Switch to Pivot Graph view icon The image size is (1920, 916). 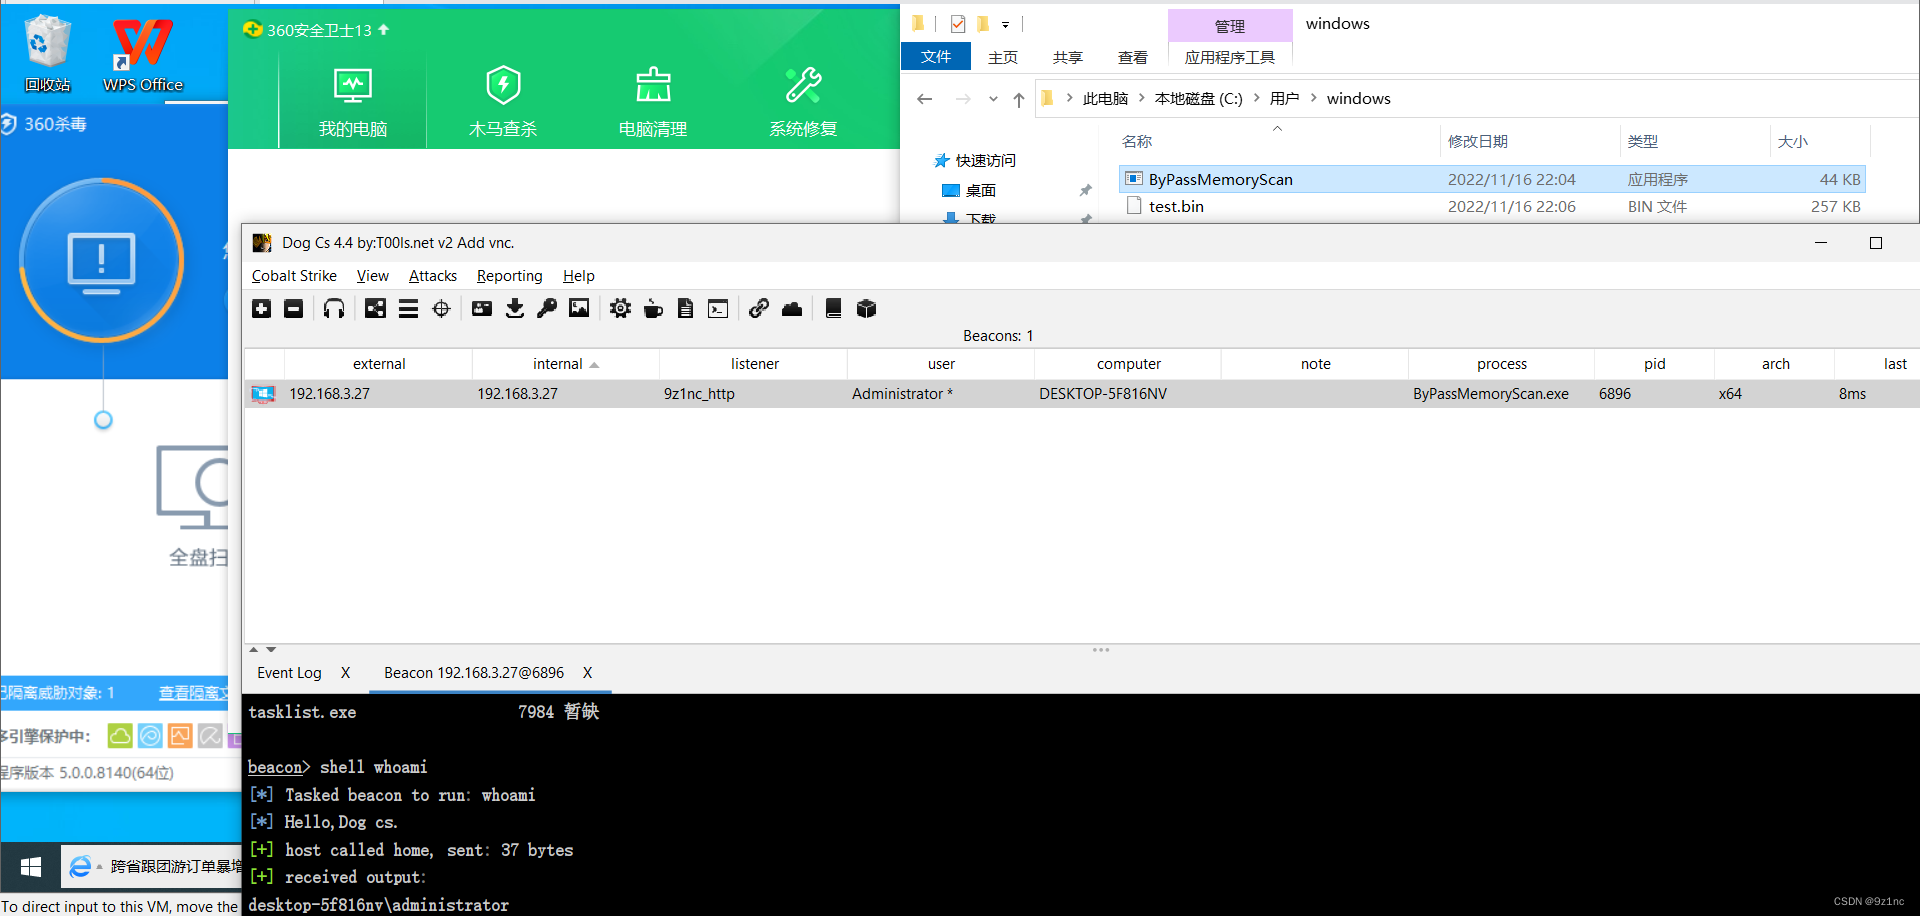point(375,309)
